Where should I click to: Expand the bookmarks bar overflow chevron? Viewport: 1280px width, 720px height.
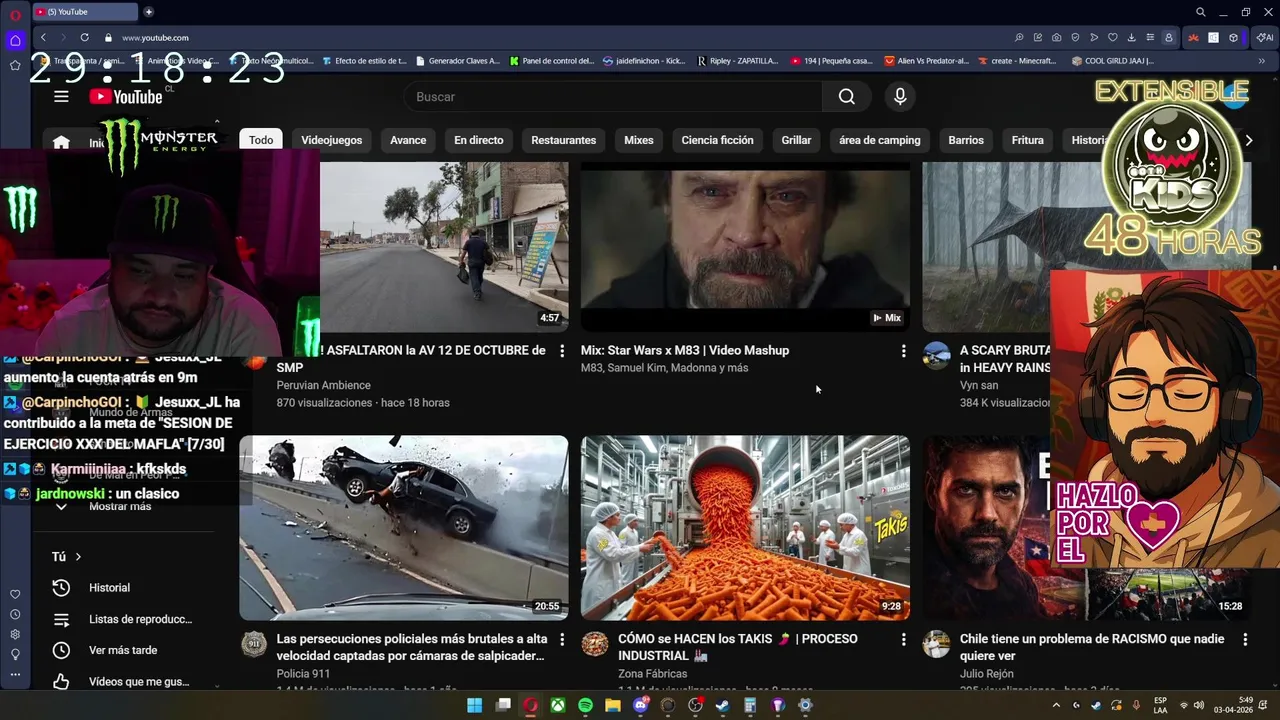[x=1261, y=61]
